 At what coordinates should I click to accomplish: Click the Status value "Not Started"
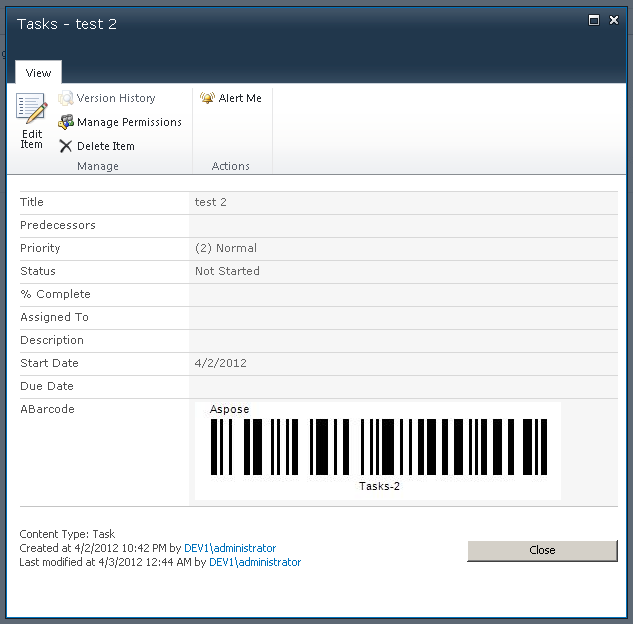(x=227, y=271)
